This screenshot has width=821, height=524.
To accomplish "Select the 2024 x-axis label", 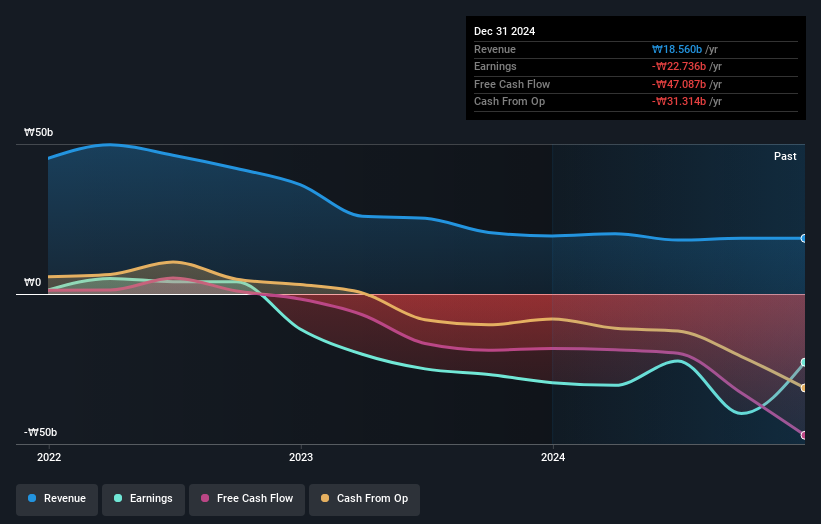I will [x=553, y=458].
